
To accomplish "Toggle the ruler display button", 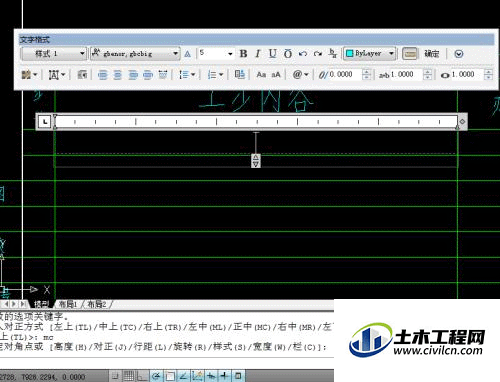I will [410, 54].
